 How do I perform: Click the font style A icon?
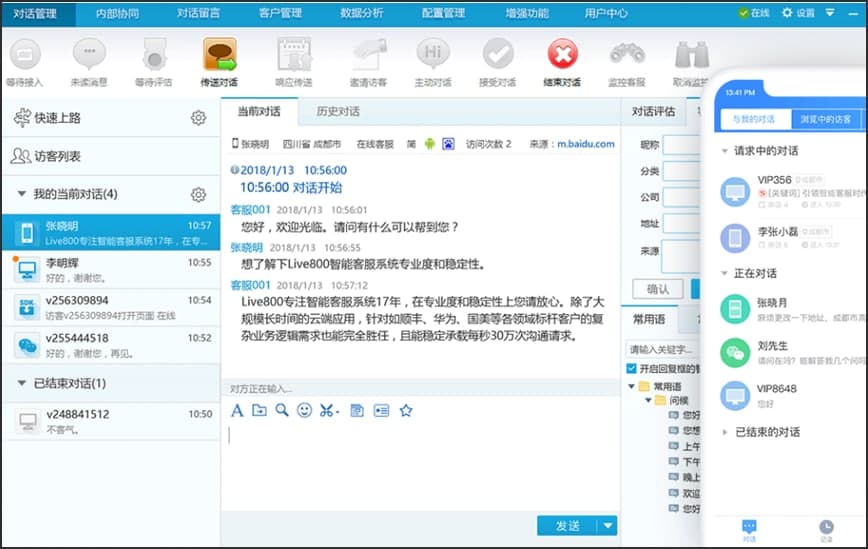(x=237, y=411)
